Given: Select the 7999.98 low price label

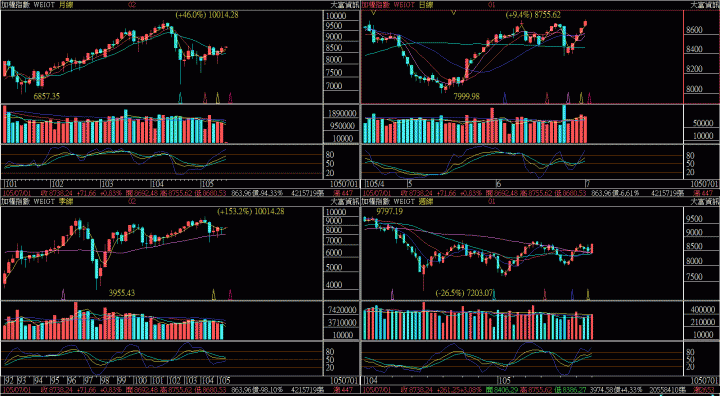Looking at the screenshot, I should coord(466,96).
